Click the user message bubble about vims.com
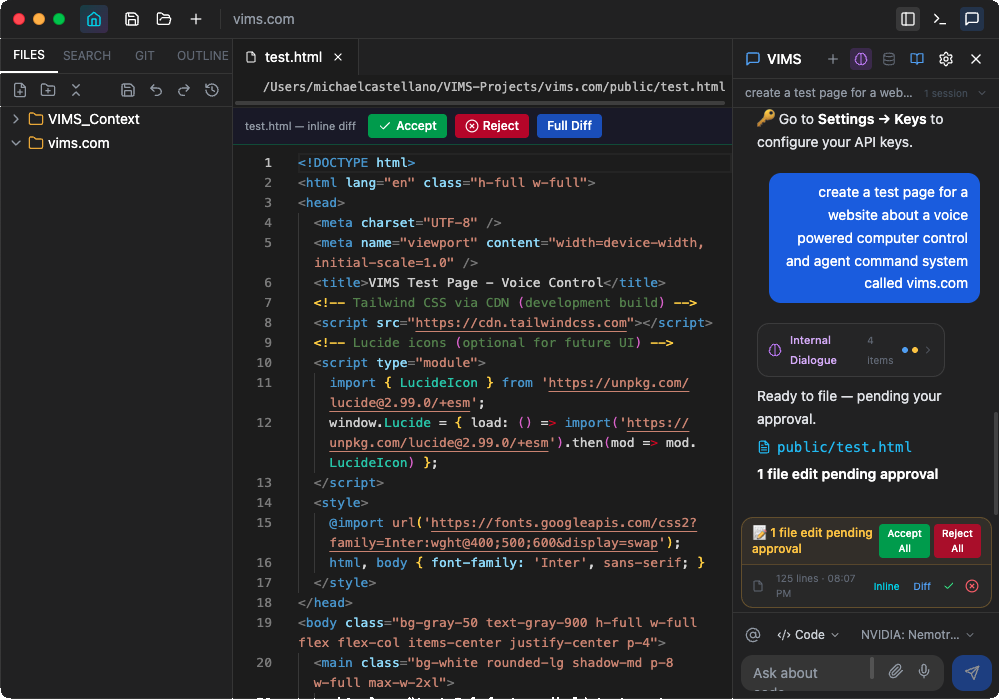This screenshot has width=999, height=700. pyautogui.click(x=873, y=238)
